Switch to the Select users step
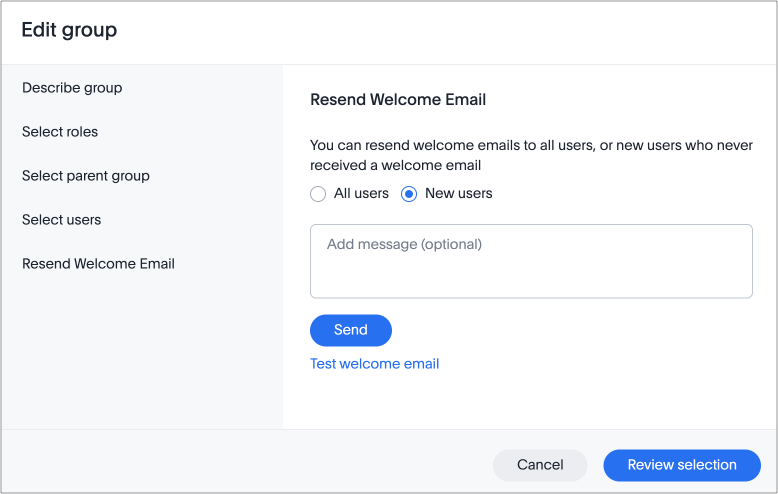778x494 pixels. (62, 220)
